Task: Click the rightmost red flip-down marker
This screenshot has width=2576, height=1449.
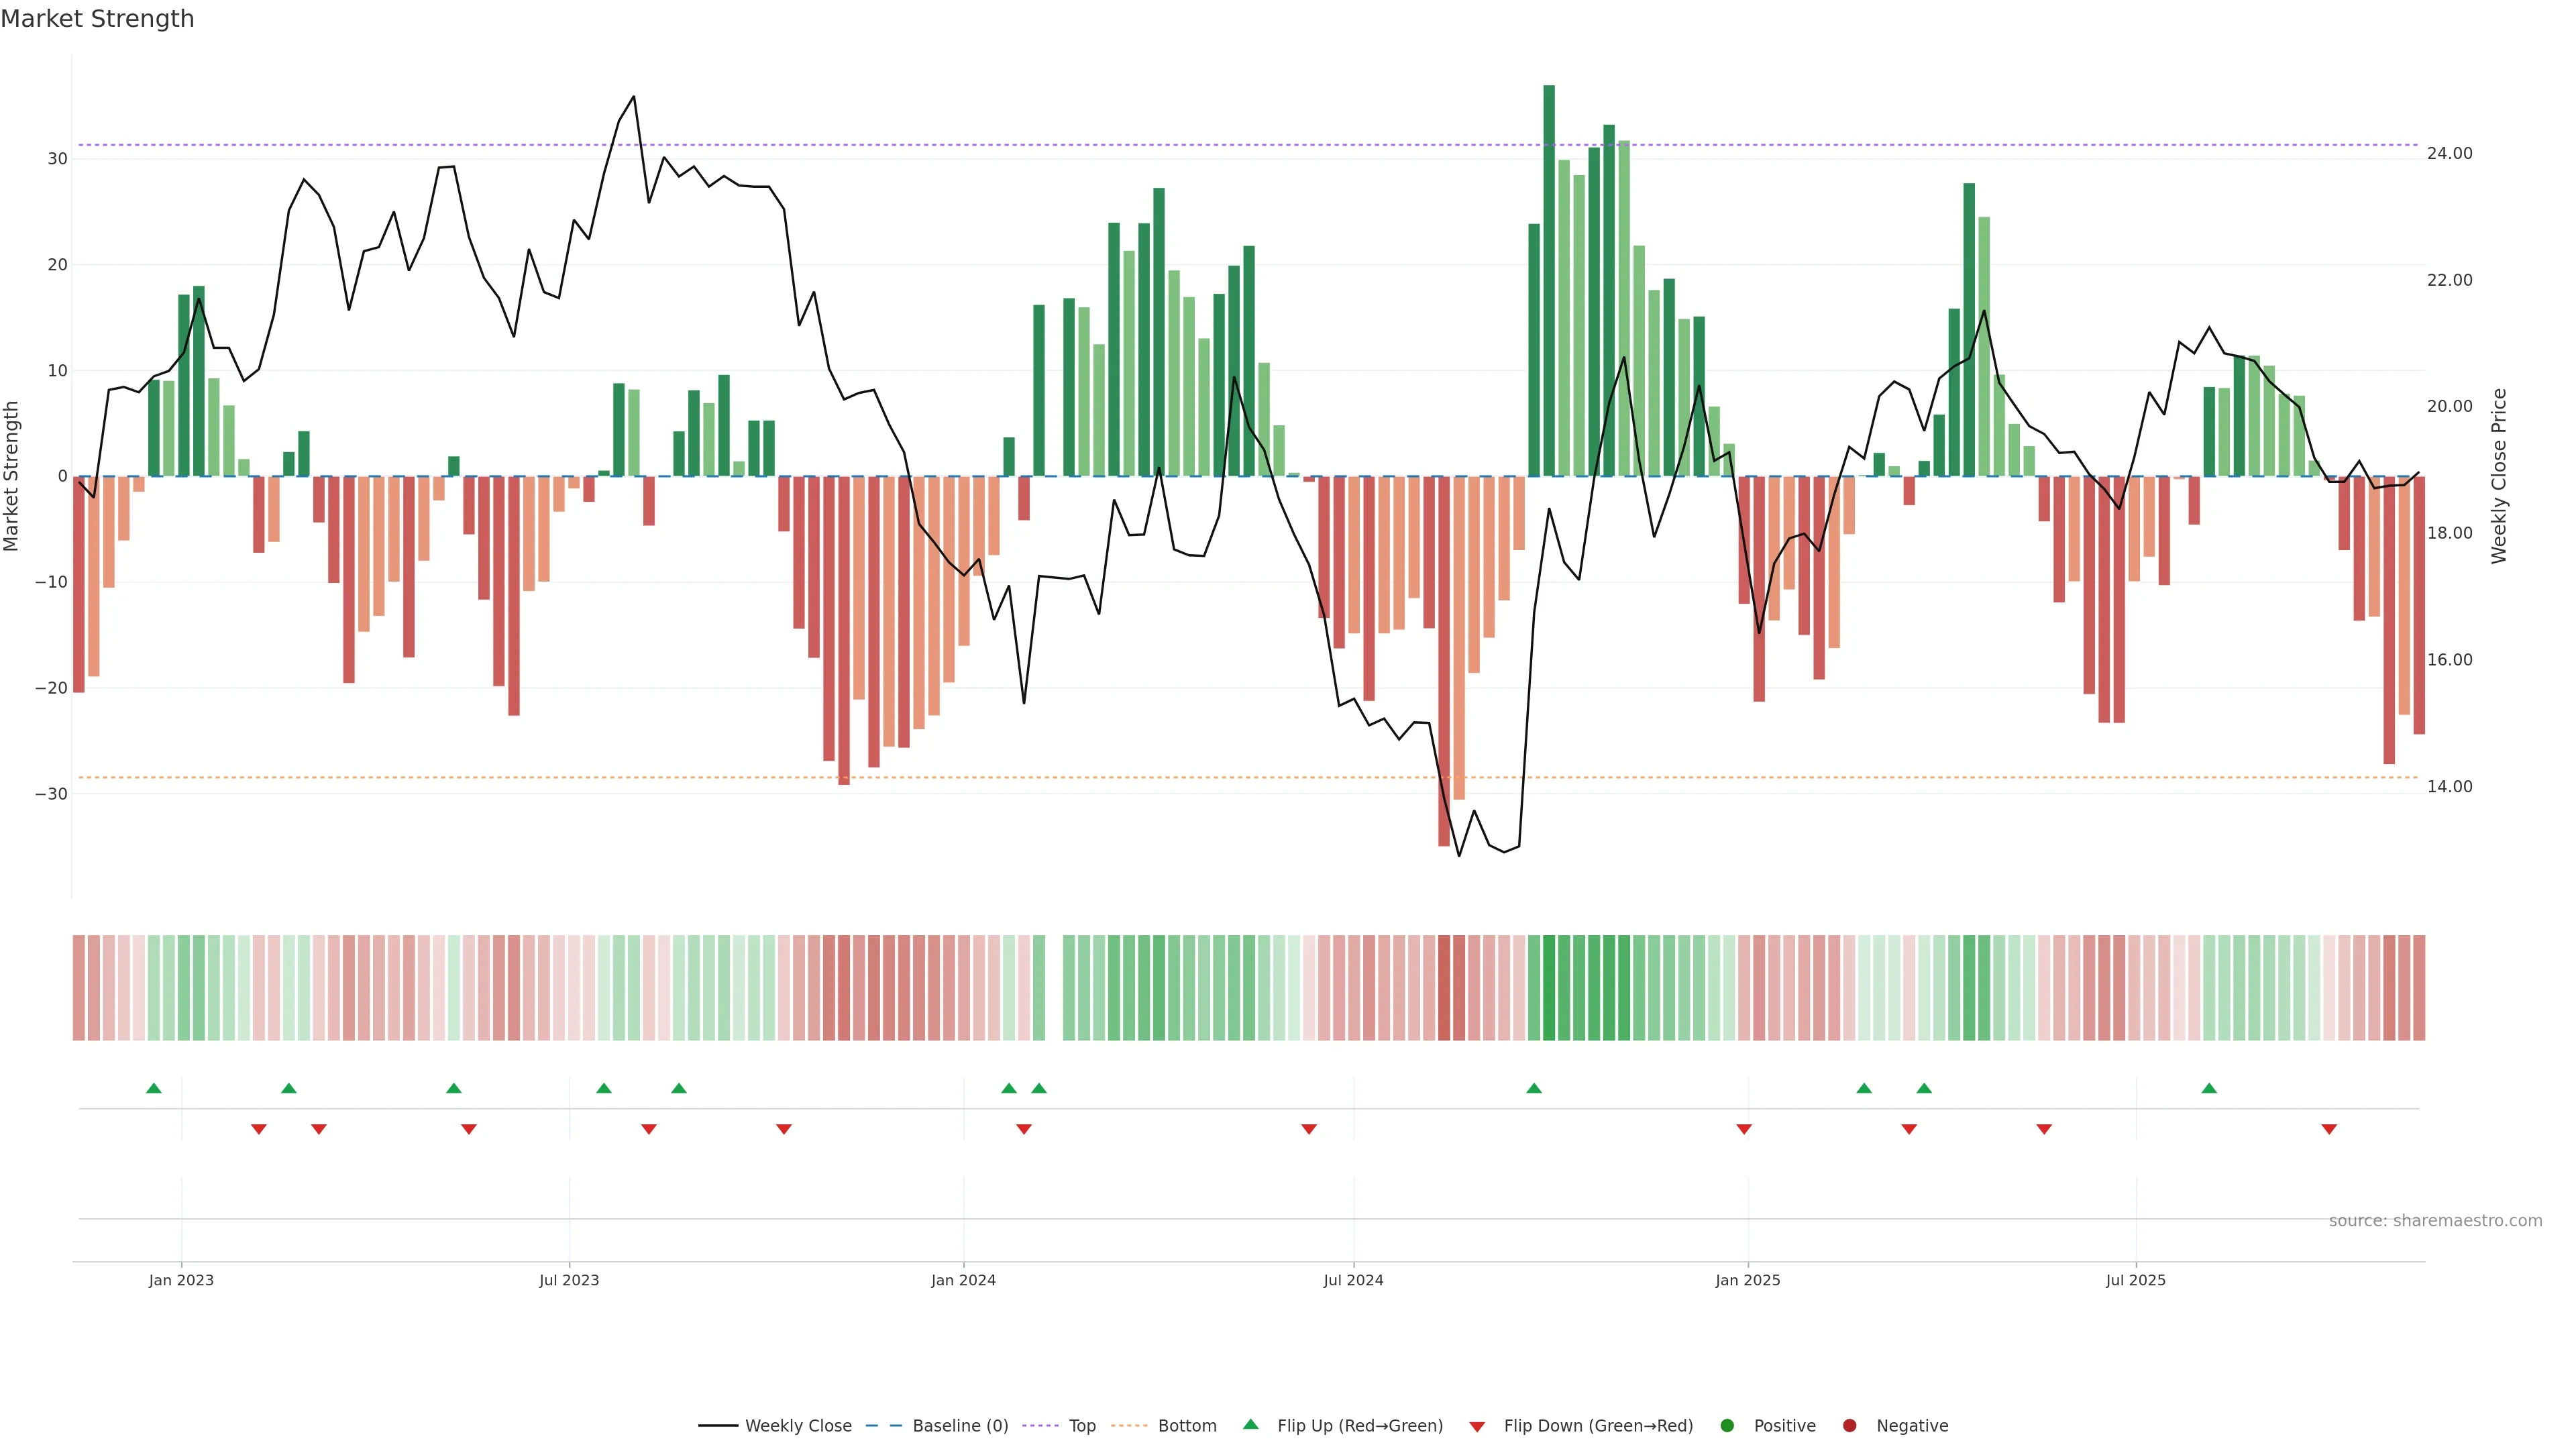Action: point(2329,1129)
